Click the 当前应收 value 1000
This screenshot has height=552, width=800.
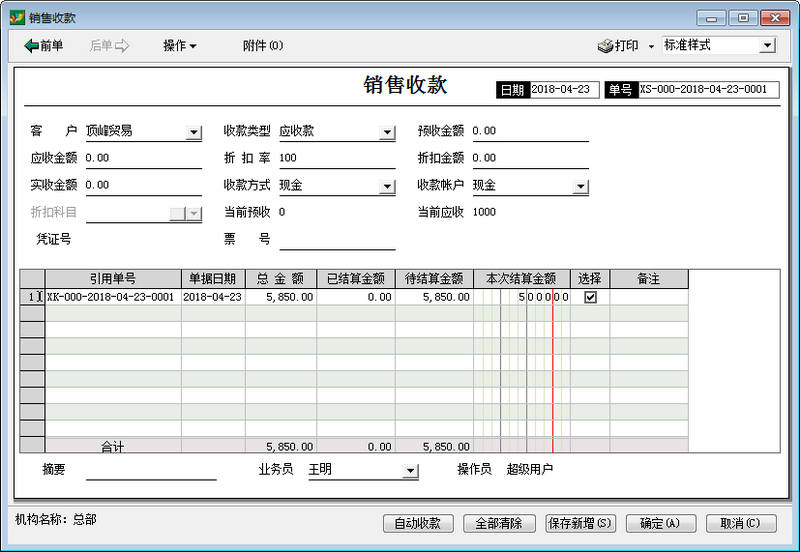tap(484, 212)
